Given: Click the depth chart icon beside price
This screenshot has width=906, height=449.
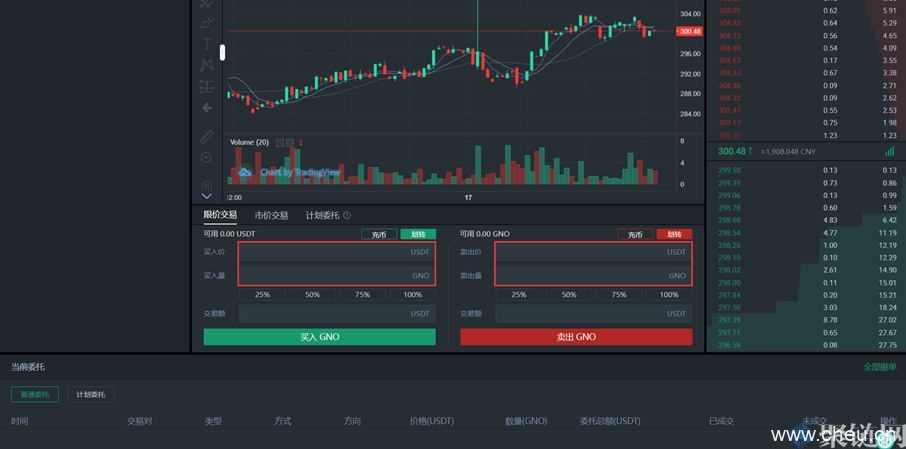Looking at the screenshot, I should 889,151.
